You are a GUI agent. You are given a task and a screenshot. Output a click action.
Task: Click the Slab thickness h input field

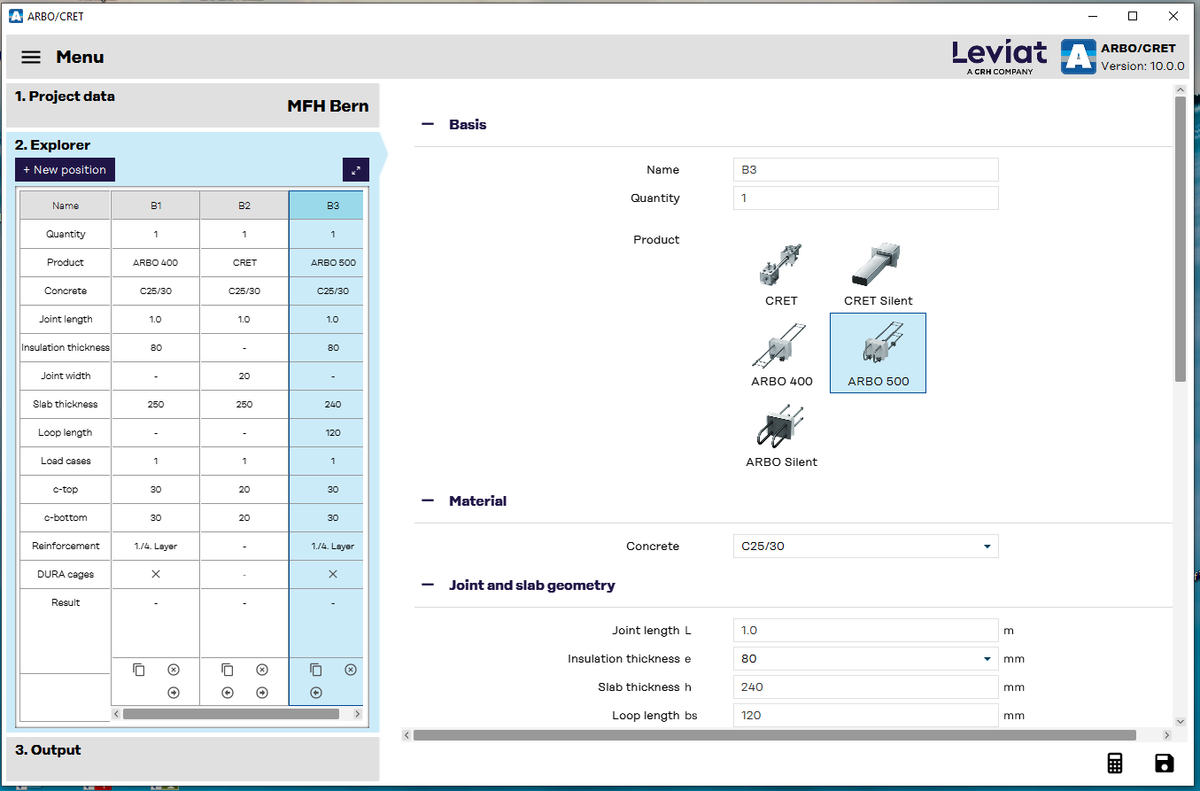(x=865, y=687)
